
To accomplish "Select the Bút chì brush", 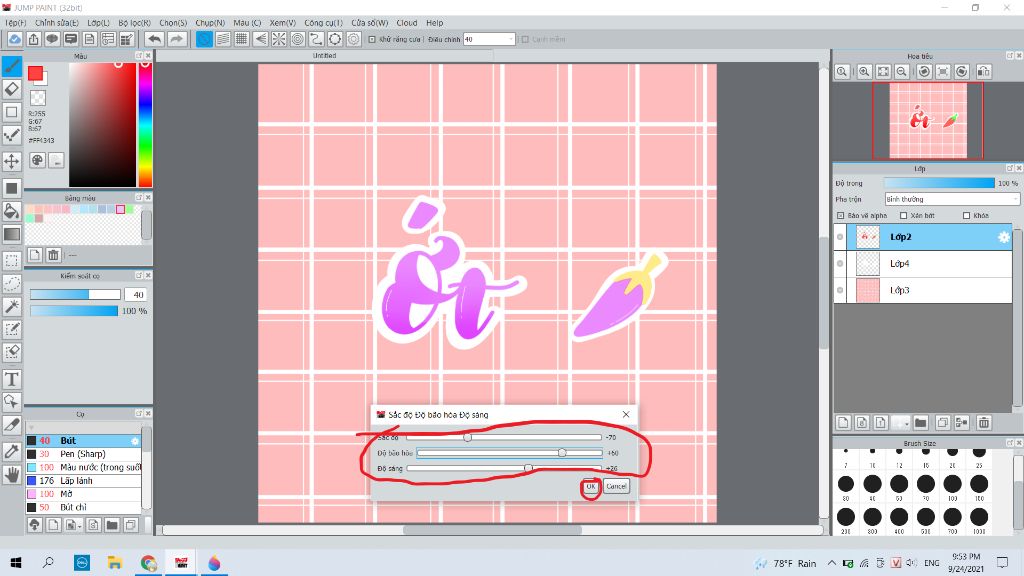I will click(x=84, y=507).
